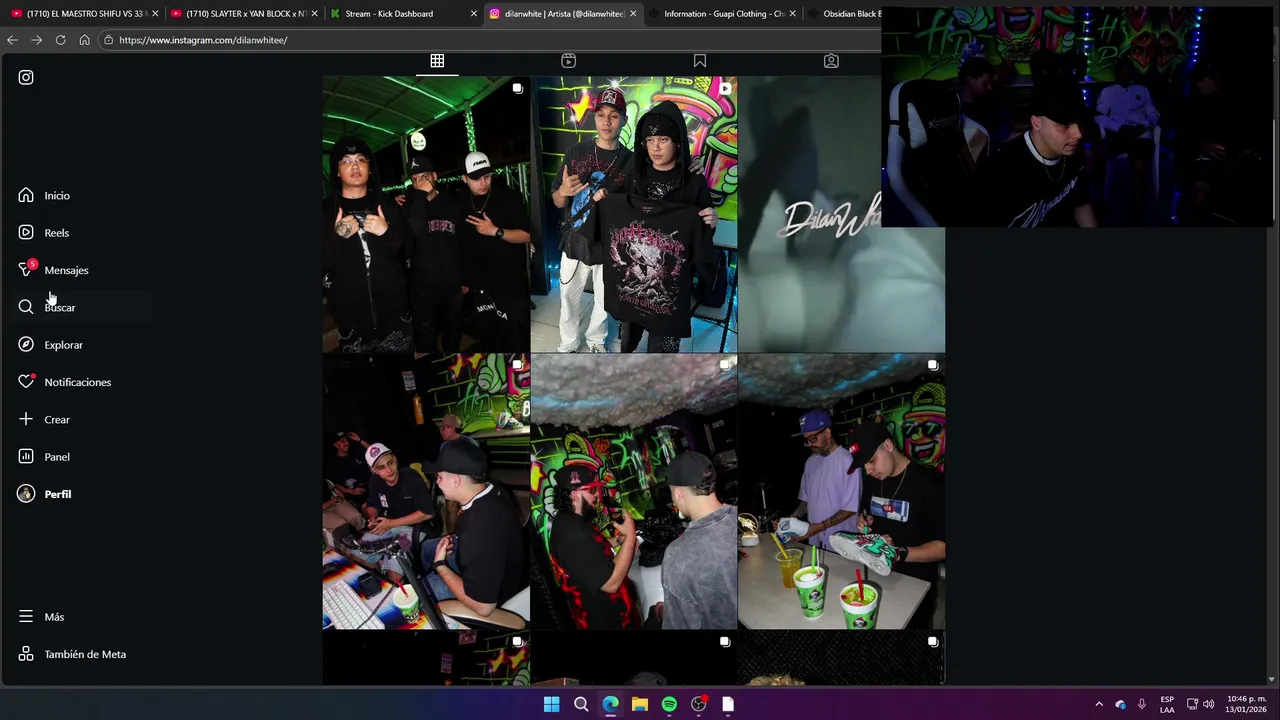Image resolution: width=1280 pixels, height=720 pixels.
Task: Click Crear plus to make a post
Action: [x=44, y=419]
